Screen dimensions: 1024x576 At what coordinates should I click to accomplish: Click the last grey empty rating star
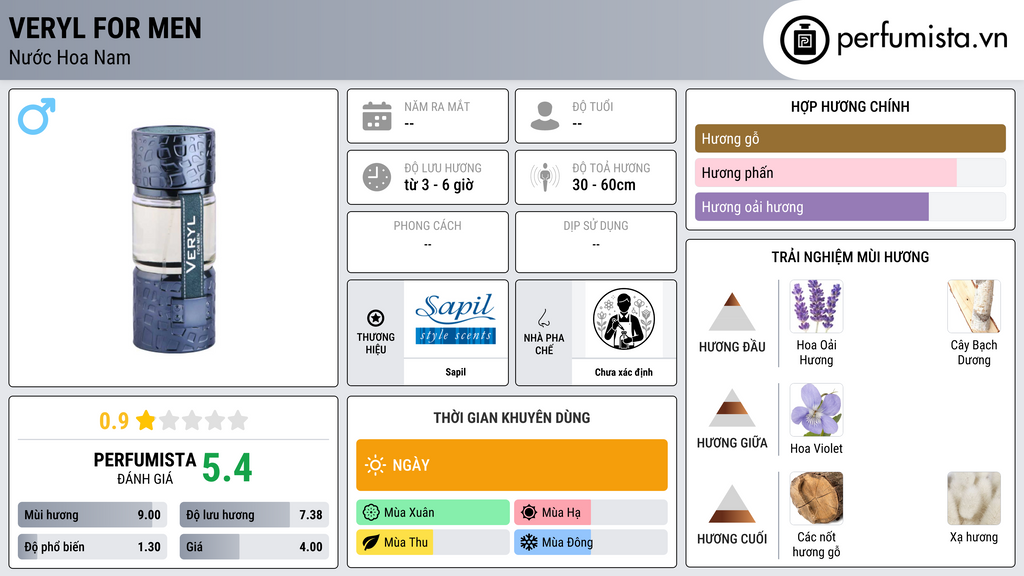pos(238,420)
